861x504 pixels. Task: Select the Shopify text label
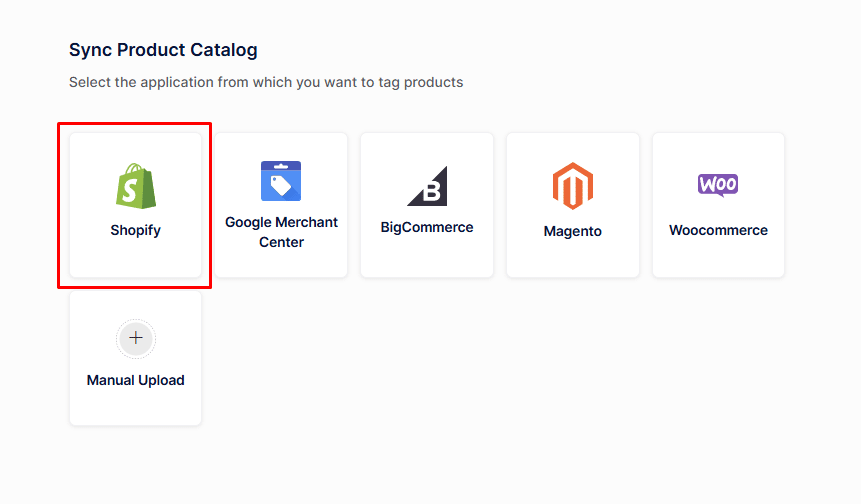(x=135, y=230)
